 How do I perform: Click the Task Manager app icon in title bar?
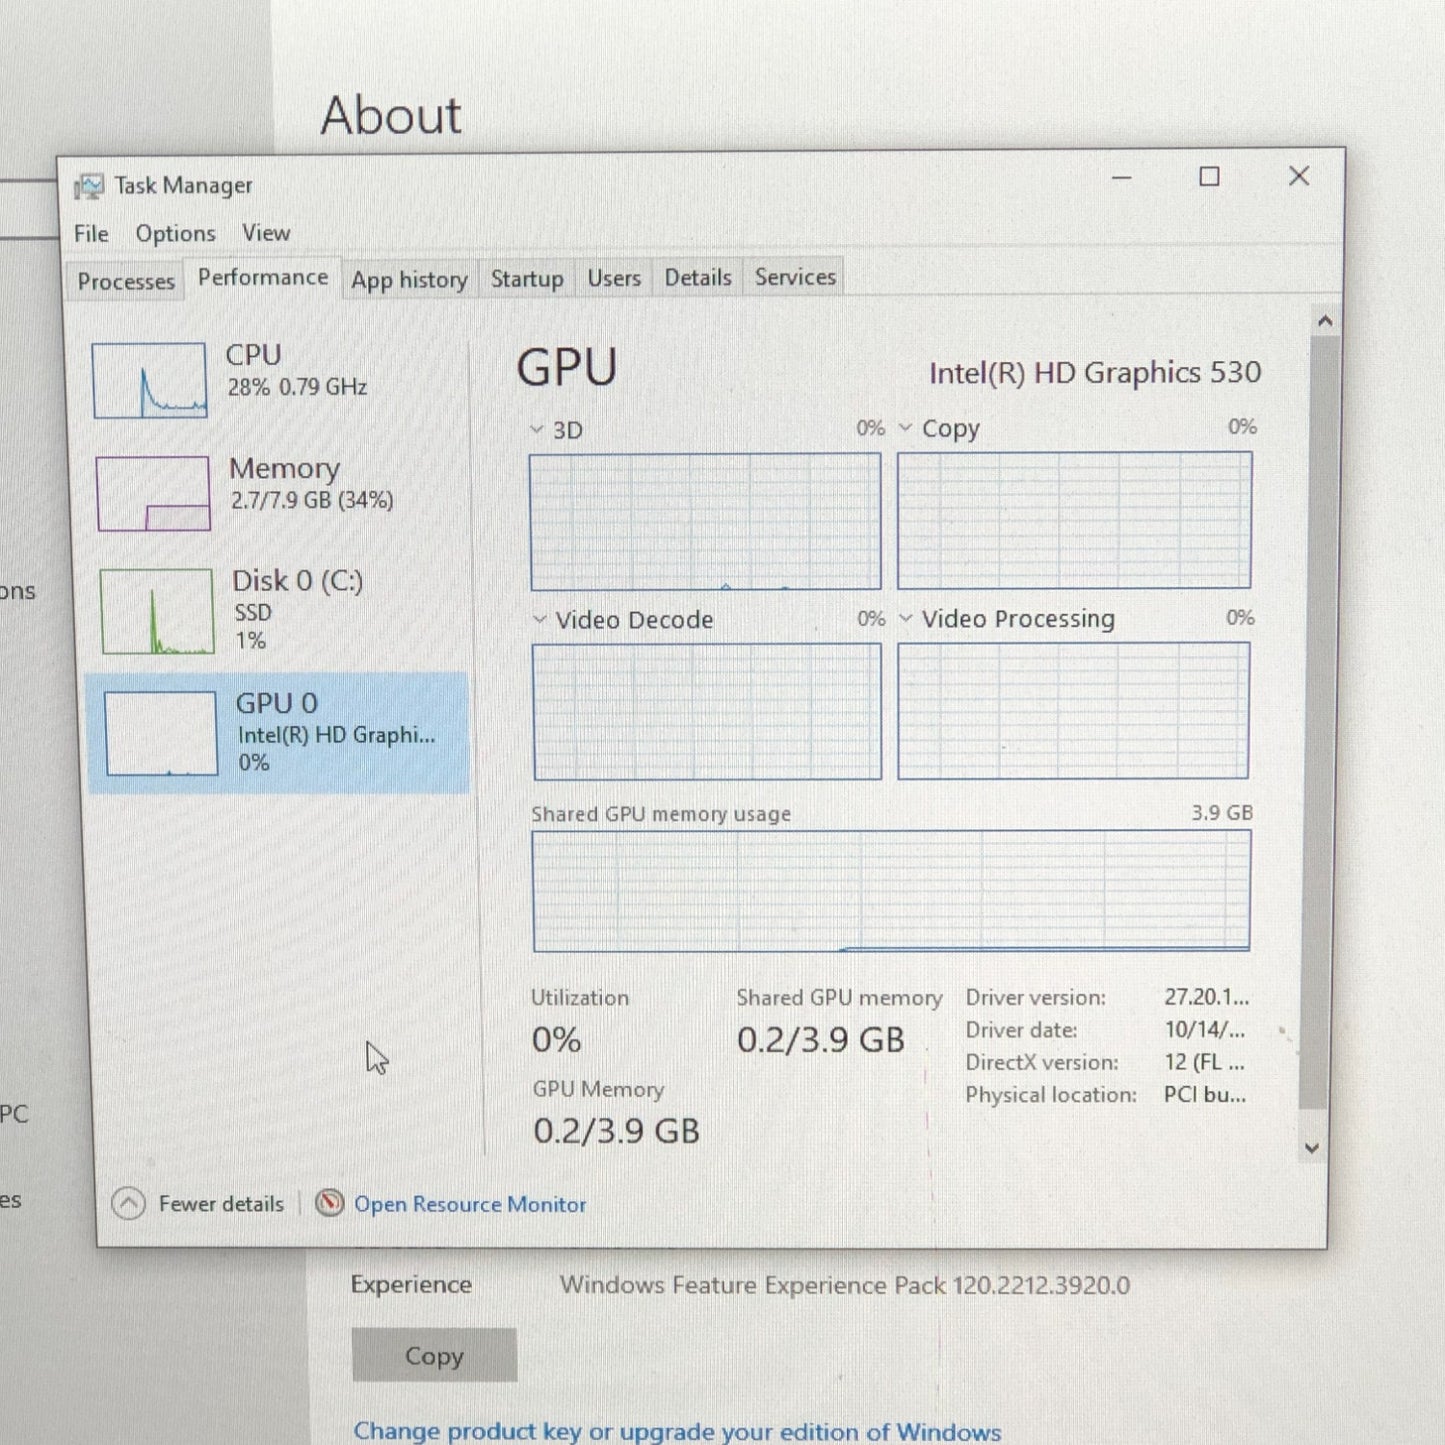(x=88, y=186)
